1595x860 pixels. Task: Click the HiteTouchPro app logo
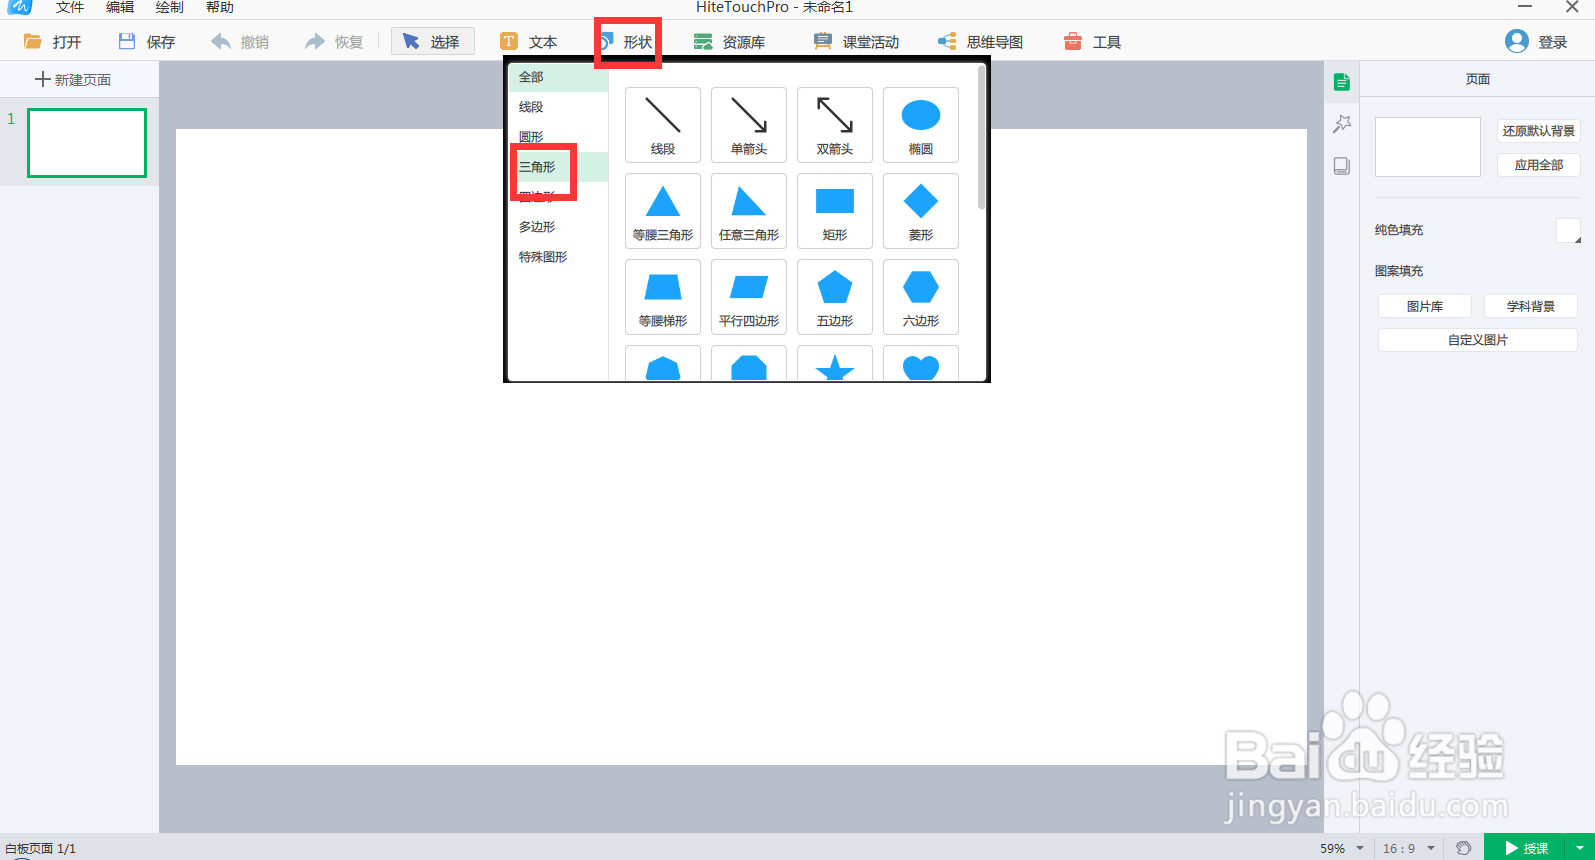tap(20, 7)
